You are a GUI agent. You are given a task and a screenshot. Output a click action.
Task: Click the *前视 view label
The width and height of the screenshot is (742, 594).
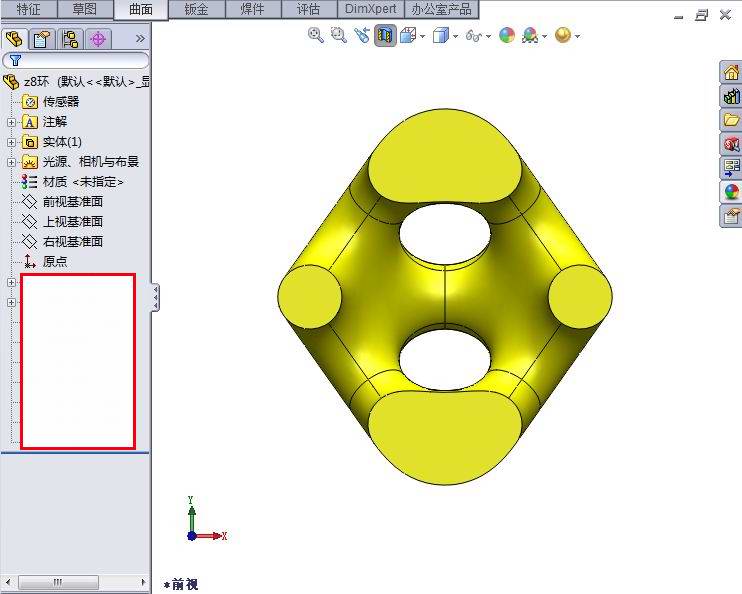coord(181,585)
